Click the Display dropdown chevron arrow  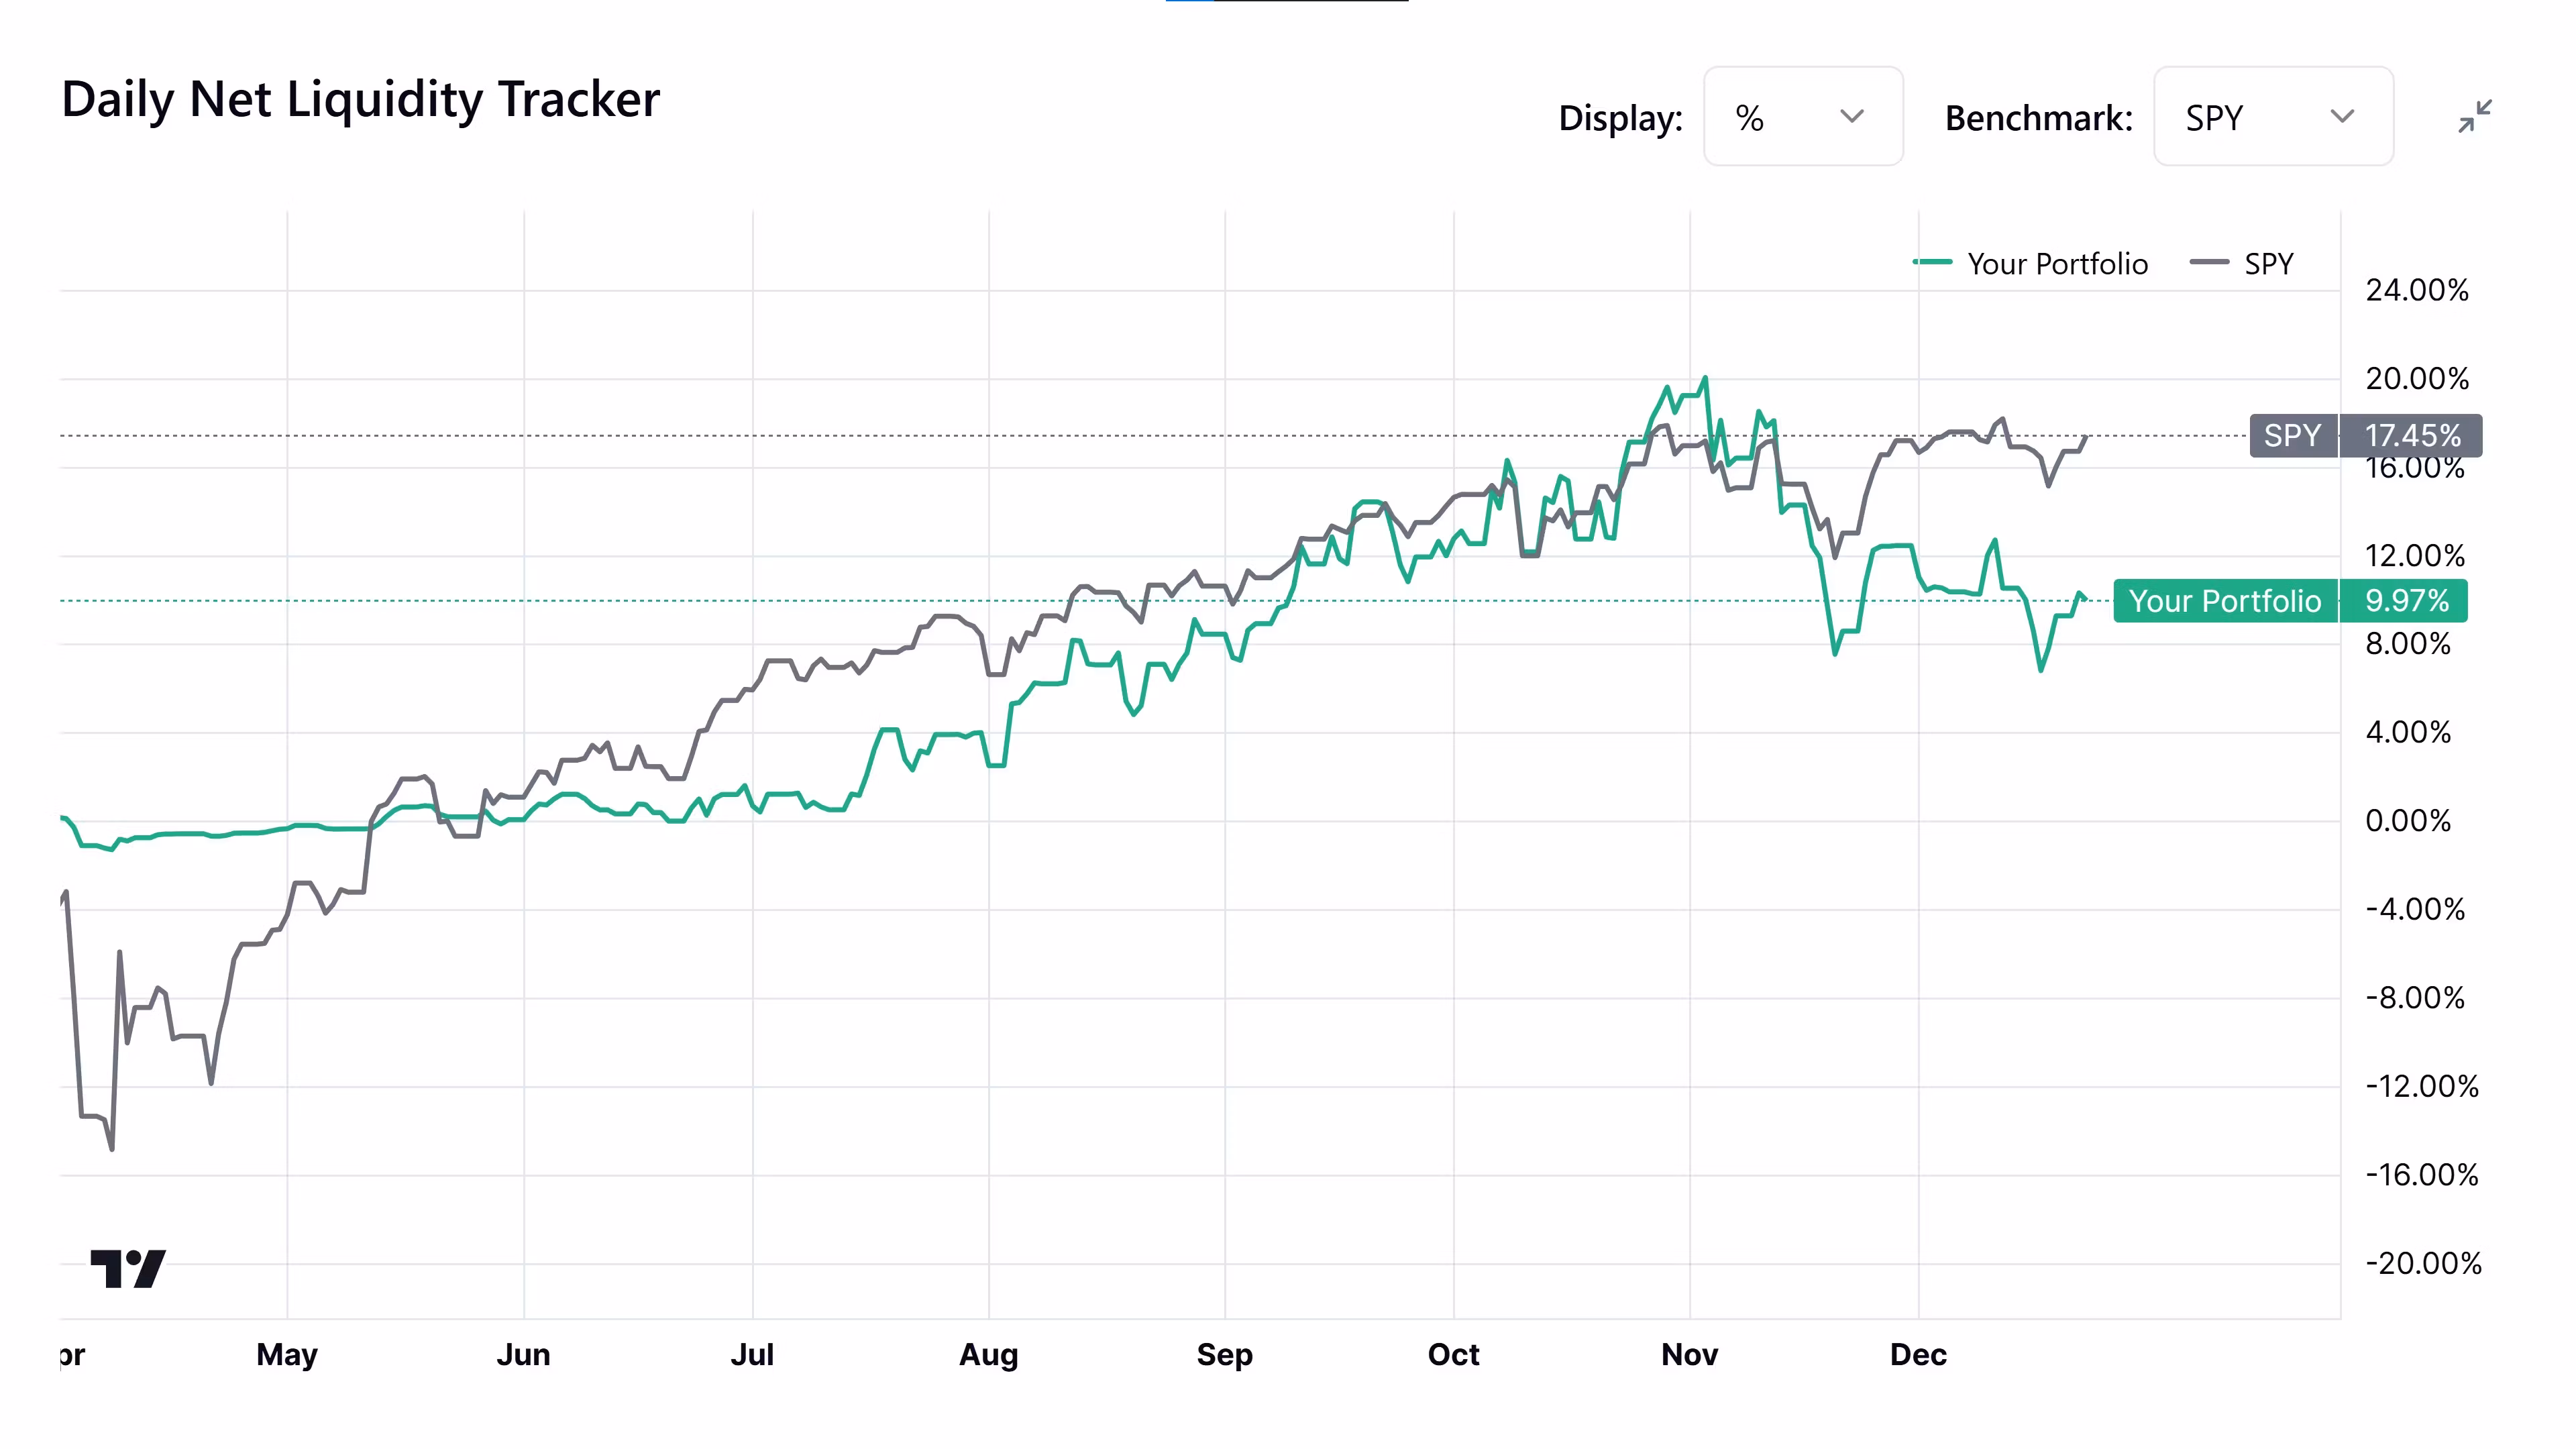1852,117
